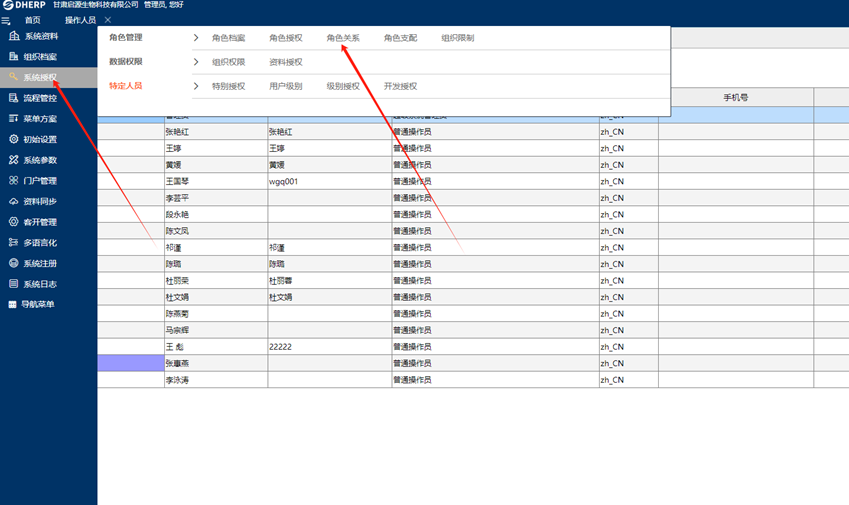Image resolution: width=849 pixels, height=505 pixels.
Task: Select the 陈文凤 name cell
Action: pos(215,231)
